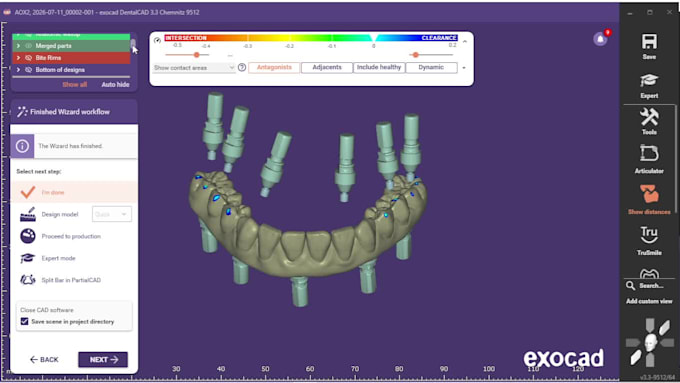Click Show all in group panel
The width and height of the screenshot is (680, 383).
click(x=75, y=85)
